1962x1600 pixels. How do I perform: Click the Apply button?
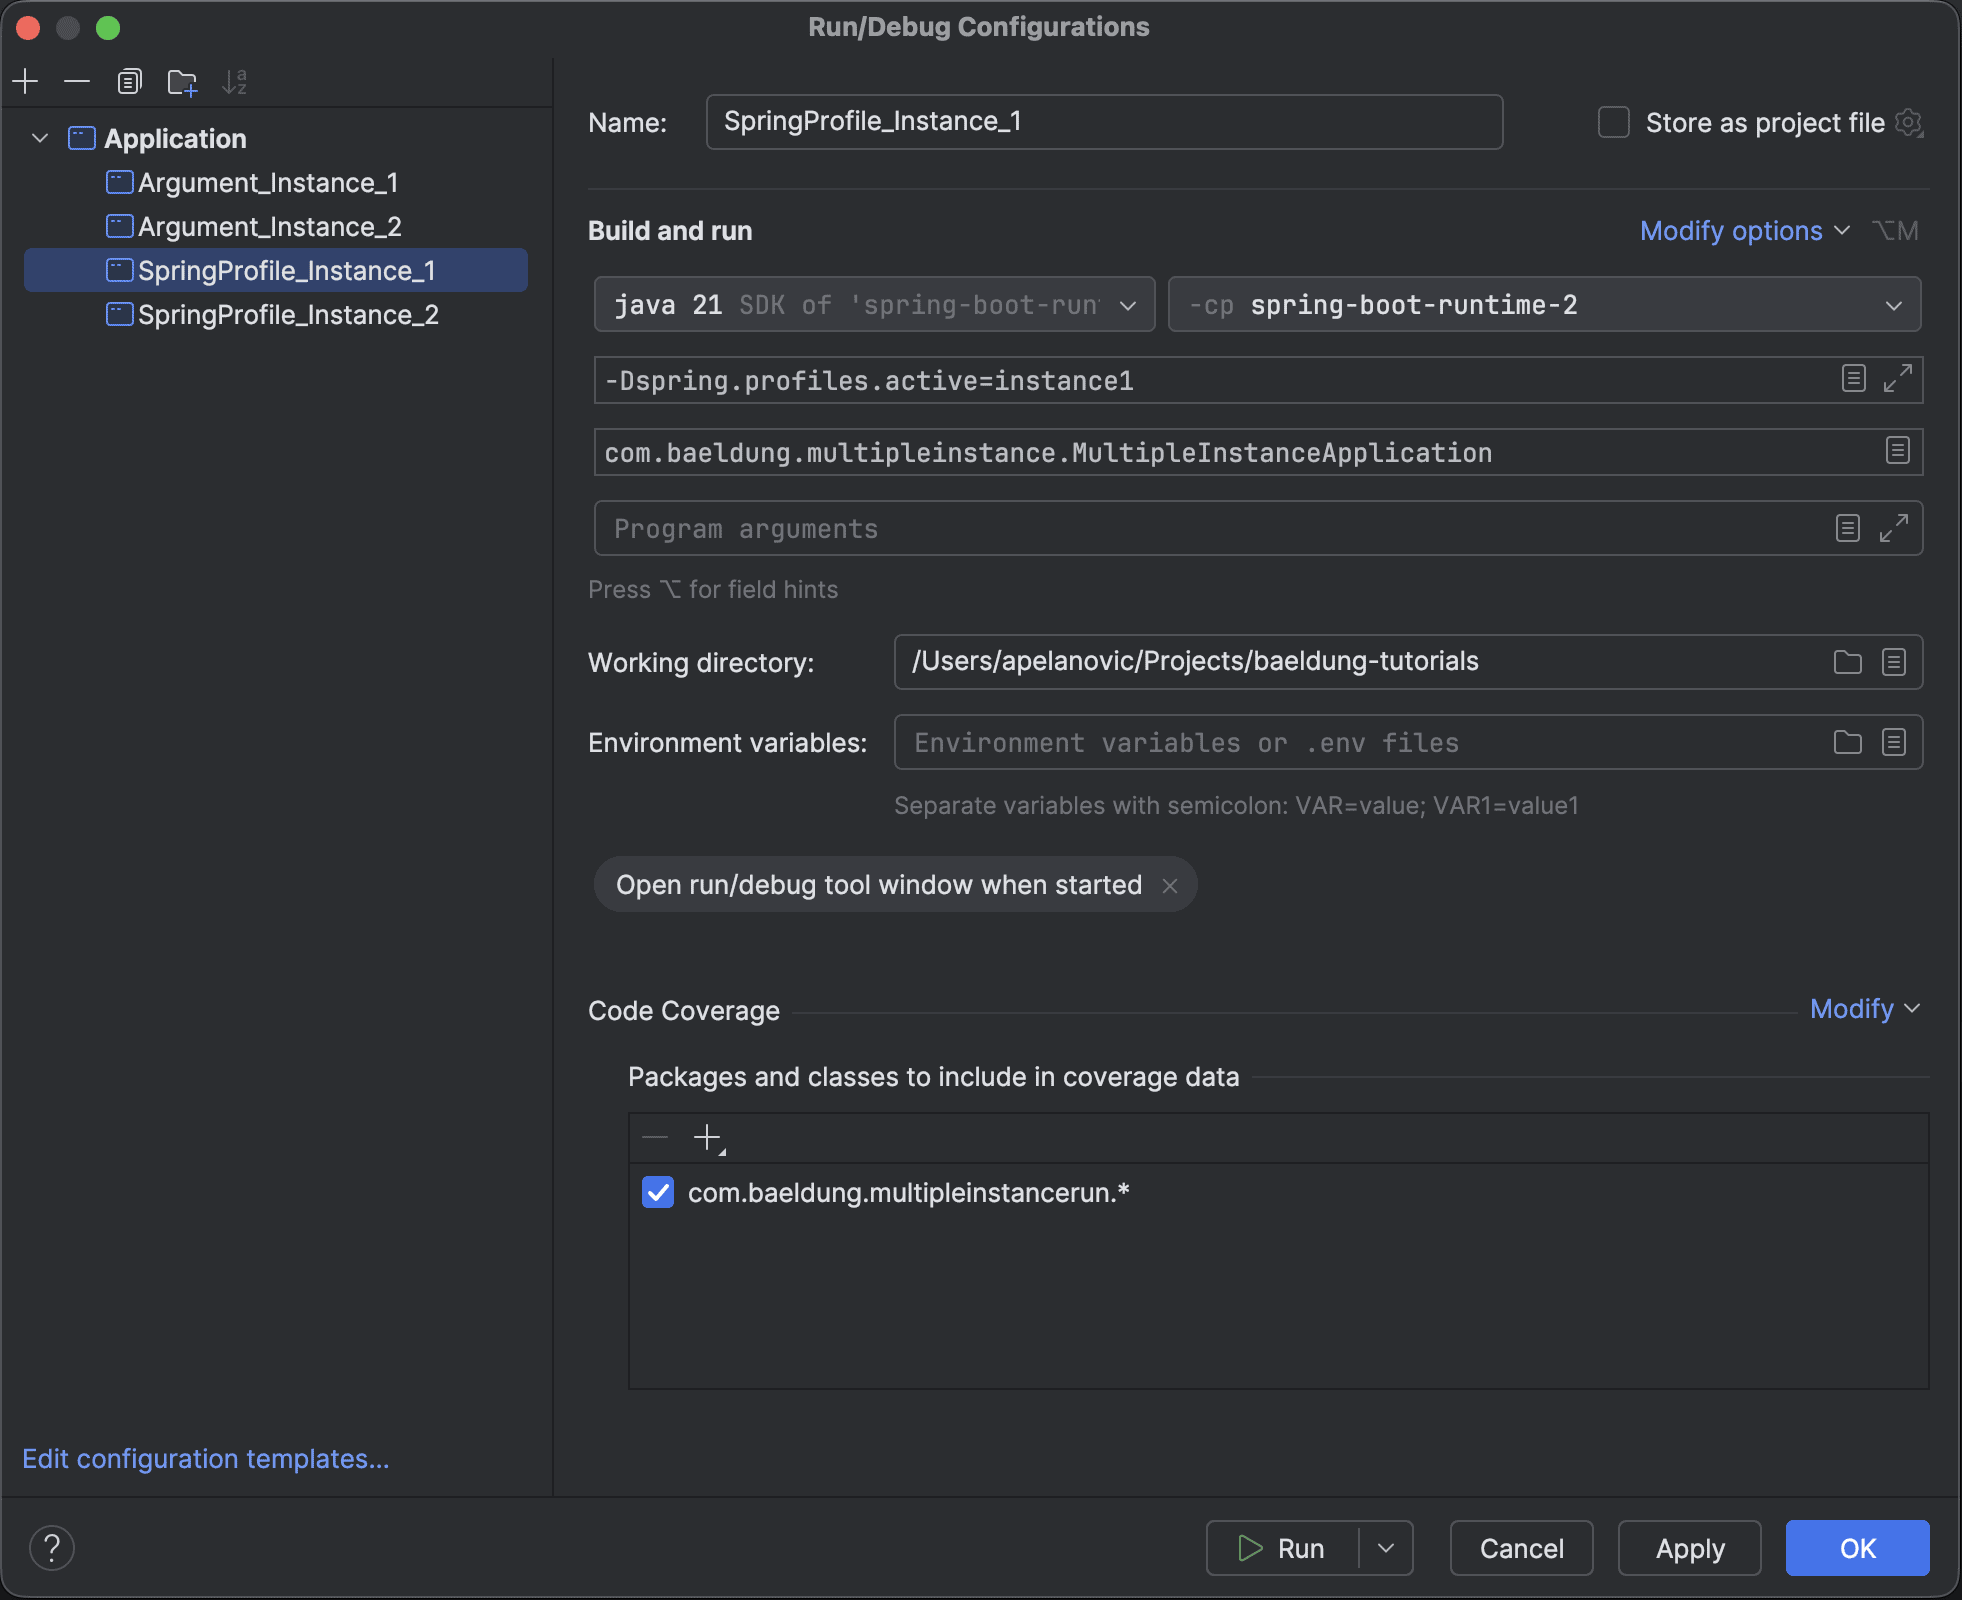[x=1689, y=1548]
